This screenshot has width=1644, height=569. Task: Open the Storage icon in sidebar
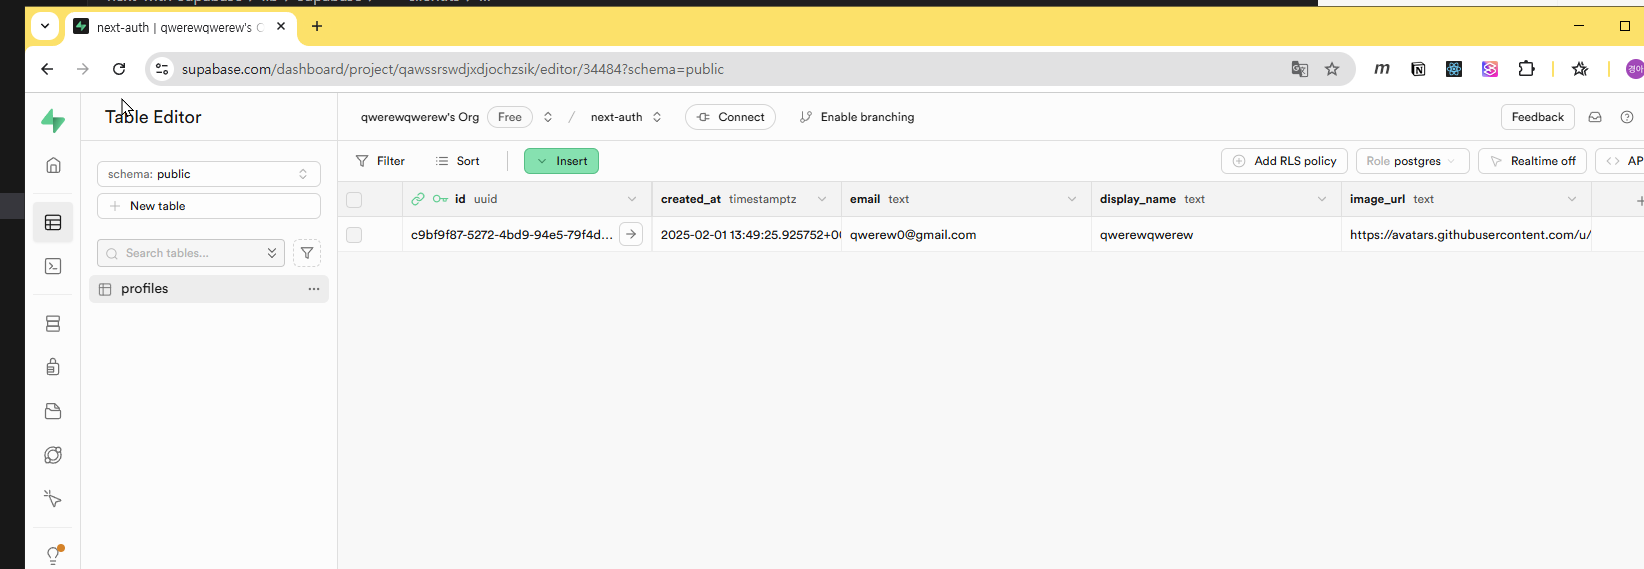tap(53, 411)
